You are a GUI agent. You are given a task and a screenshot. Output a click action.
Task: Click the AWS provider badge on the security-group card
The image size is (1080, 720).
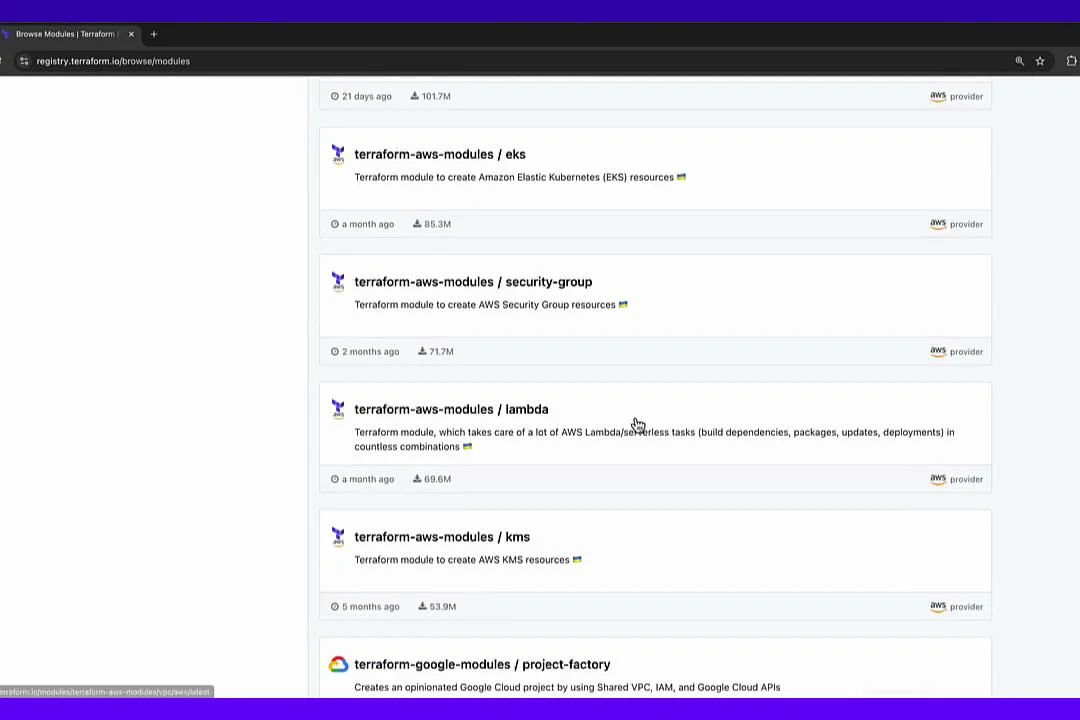pos(956,351)
